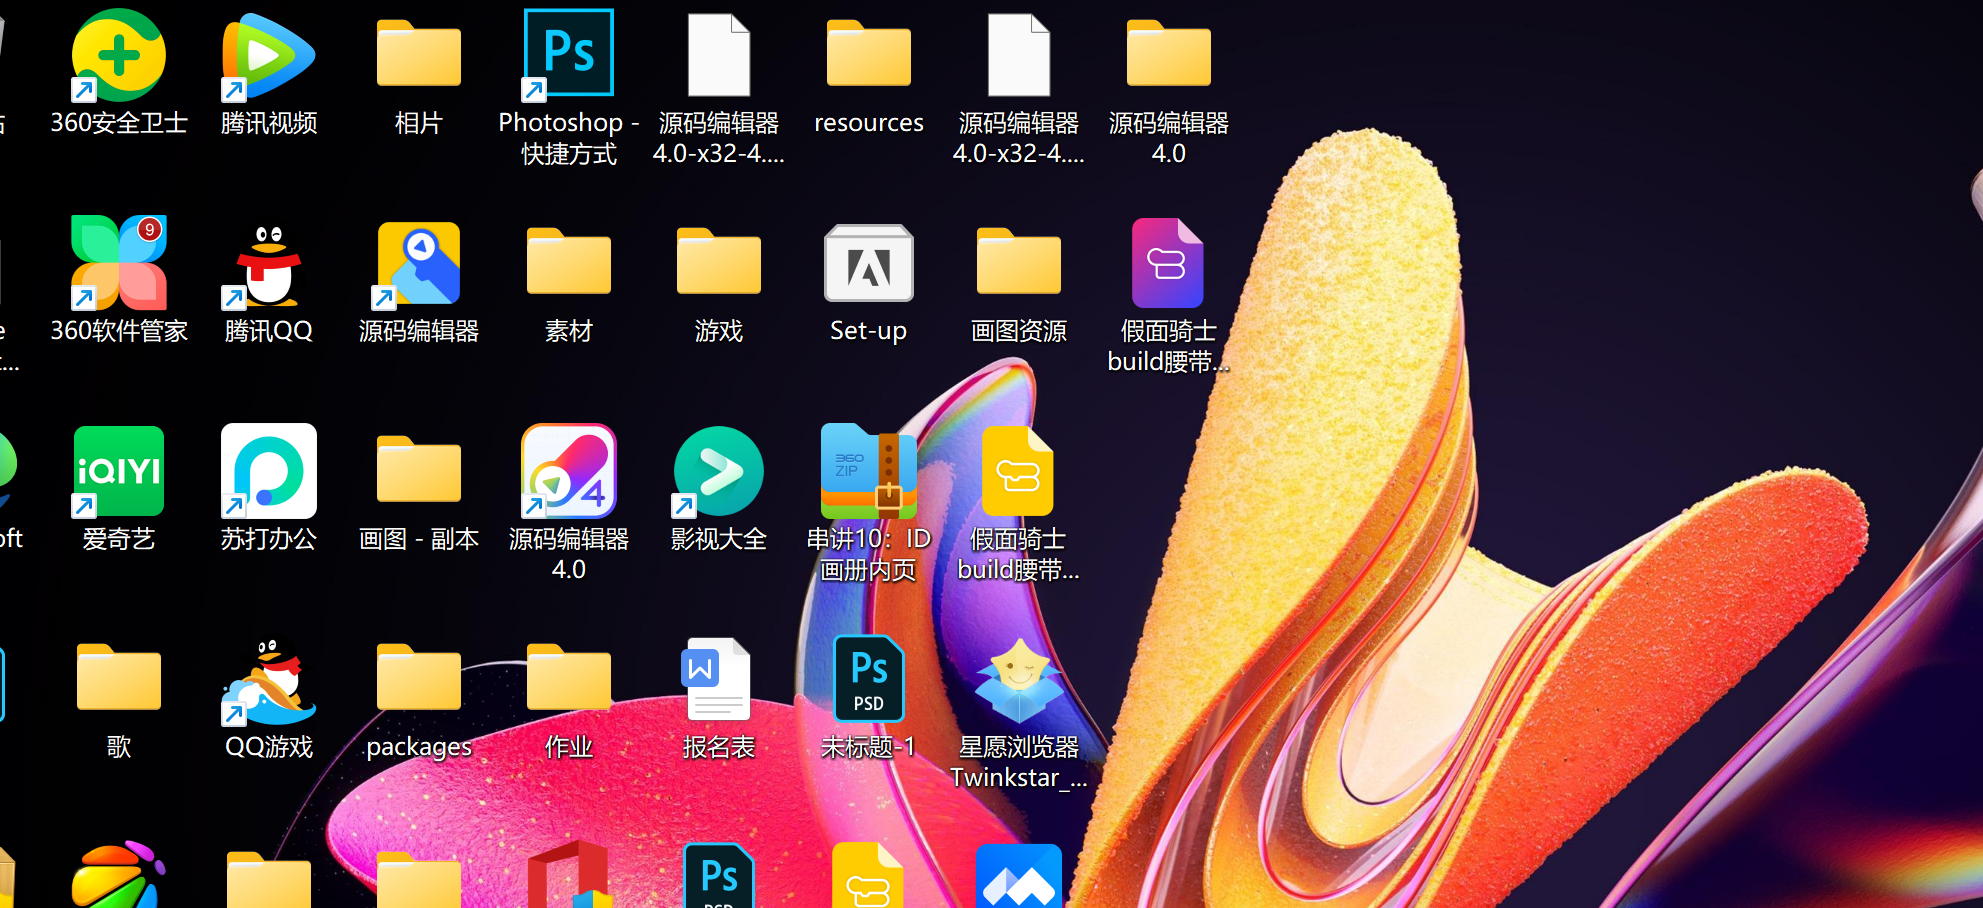Select the 游戏 folder
1983x908 pixels.
(719, 262)
